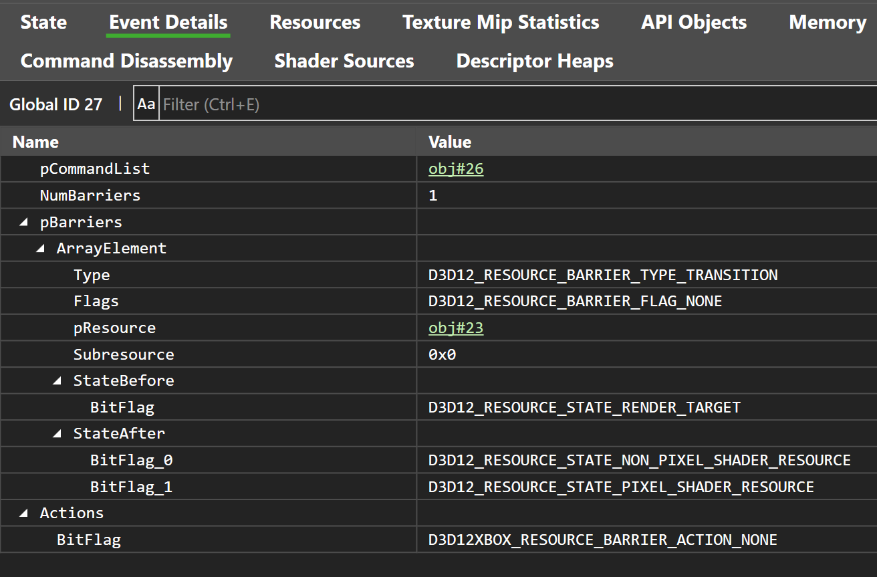This screenshot has height=577, width=877.
Task: Click the D3D12_RESOURCE_STATE_RENDER_TARGET value
Action: click(x=584, y=408)
